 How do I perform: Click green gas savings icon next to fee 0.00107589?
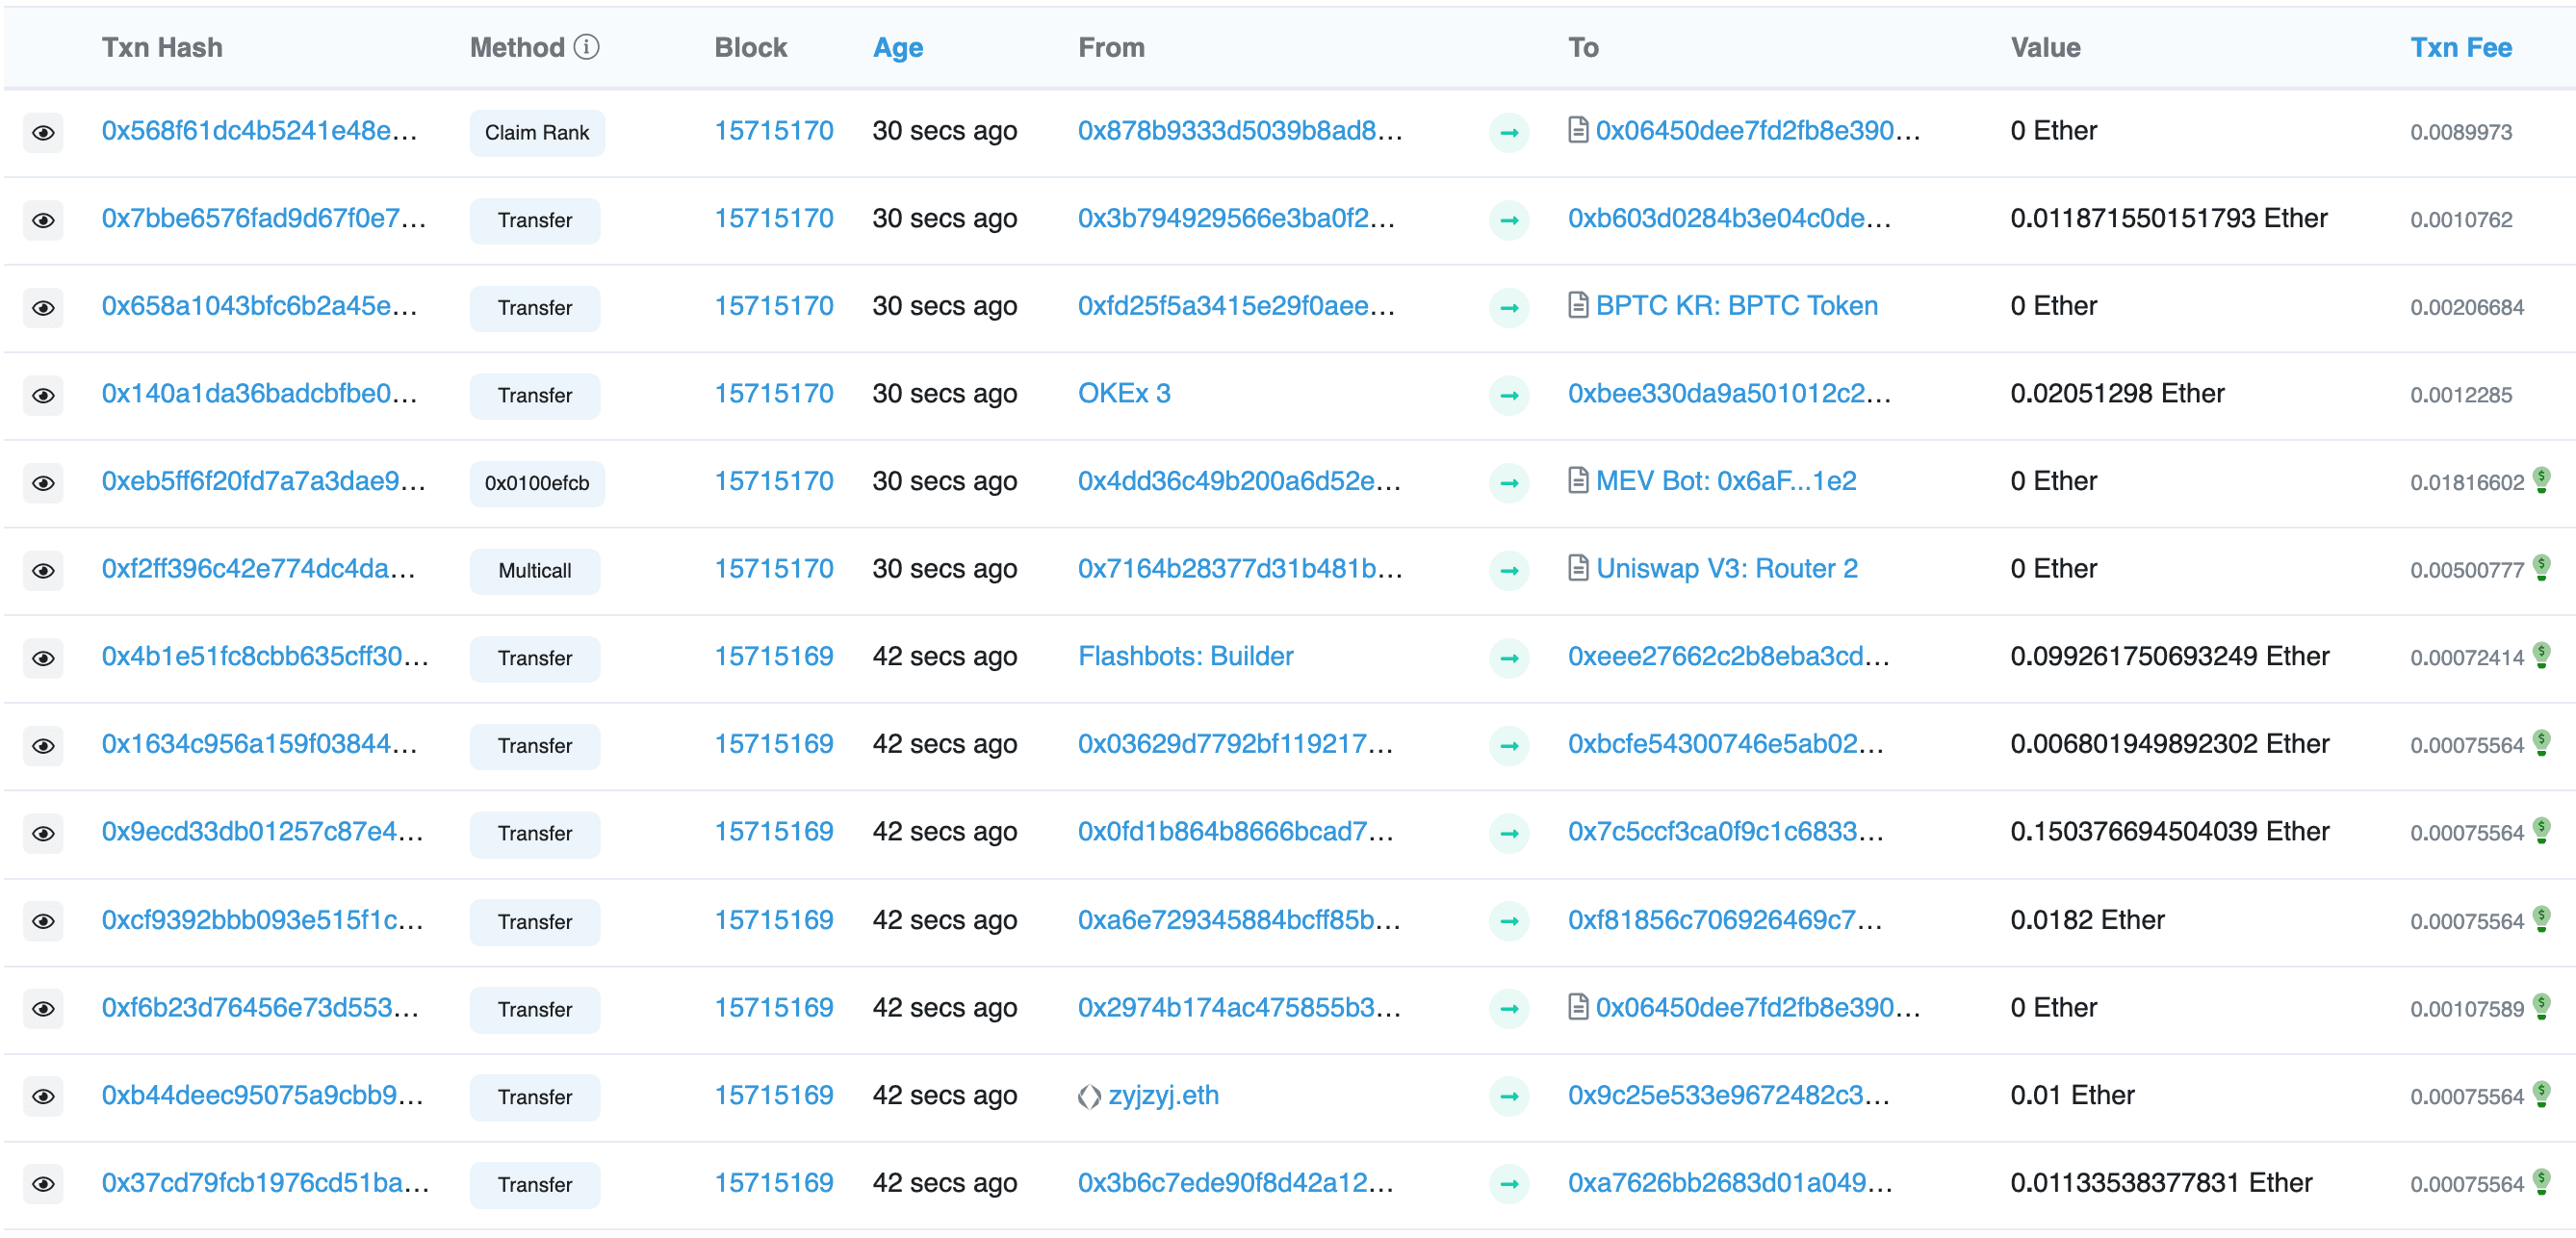[x=2542, y=1007]
